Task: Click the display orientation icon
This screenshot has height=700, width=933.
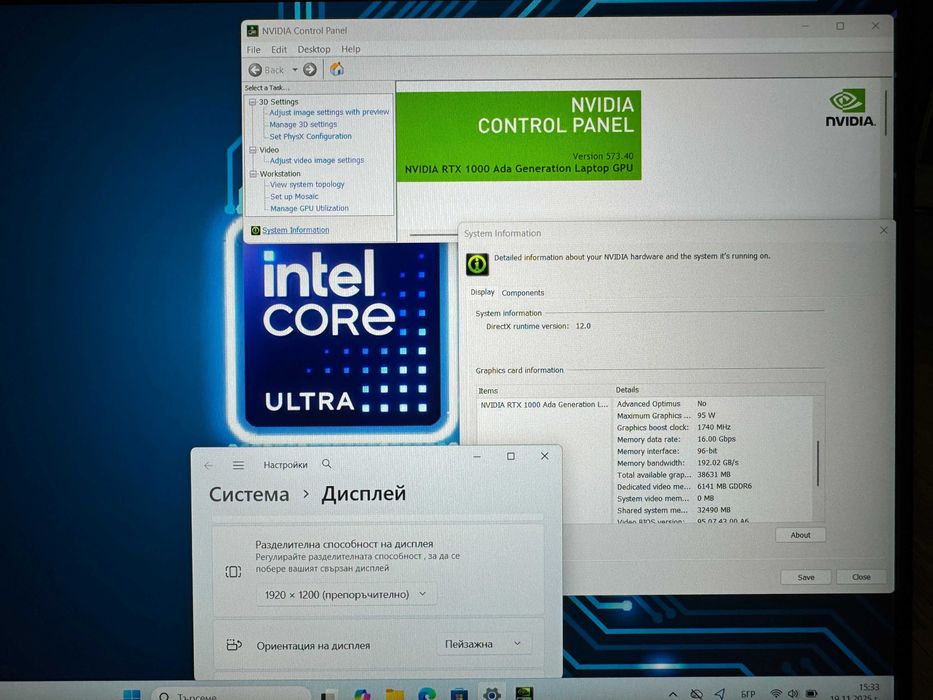Action: (234, 645)
